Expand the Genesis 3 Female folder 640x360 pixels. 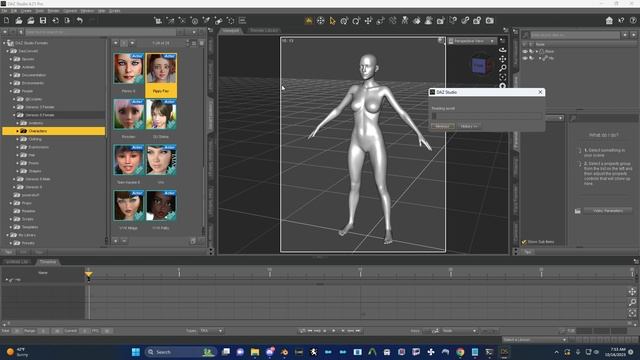tap(14, 107)
